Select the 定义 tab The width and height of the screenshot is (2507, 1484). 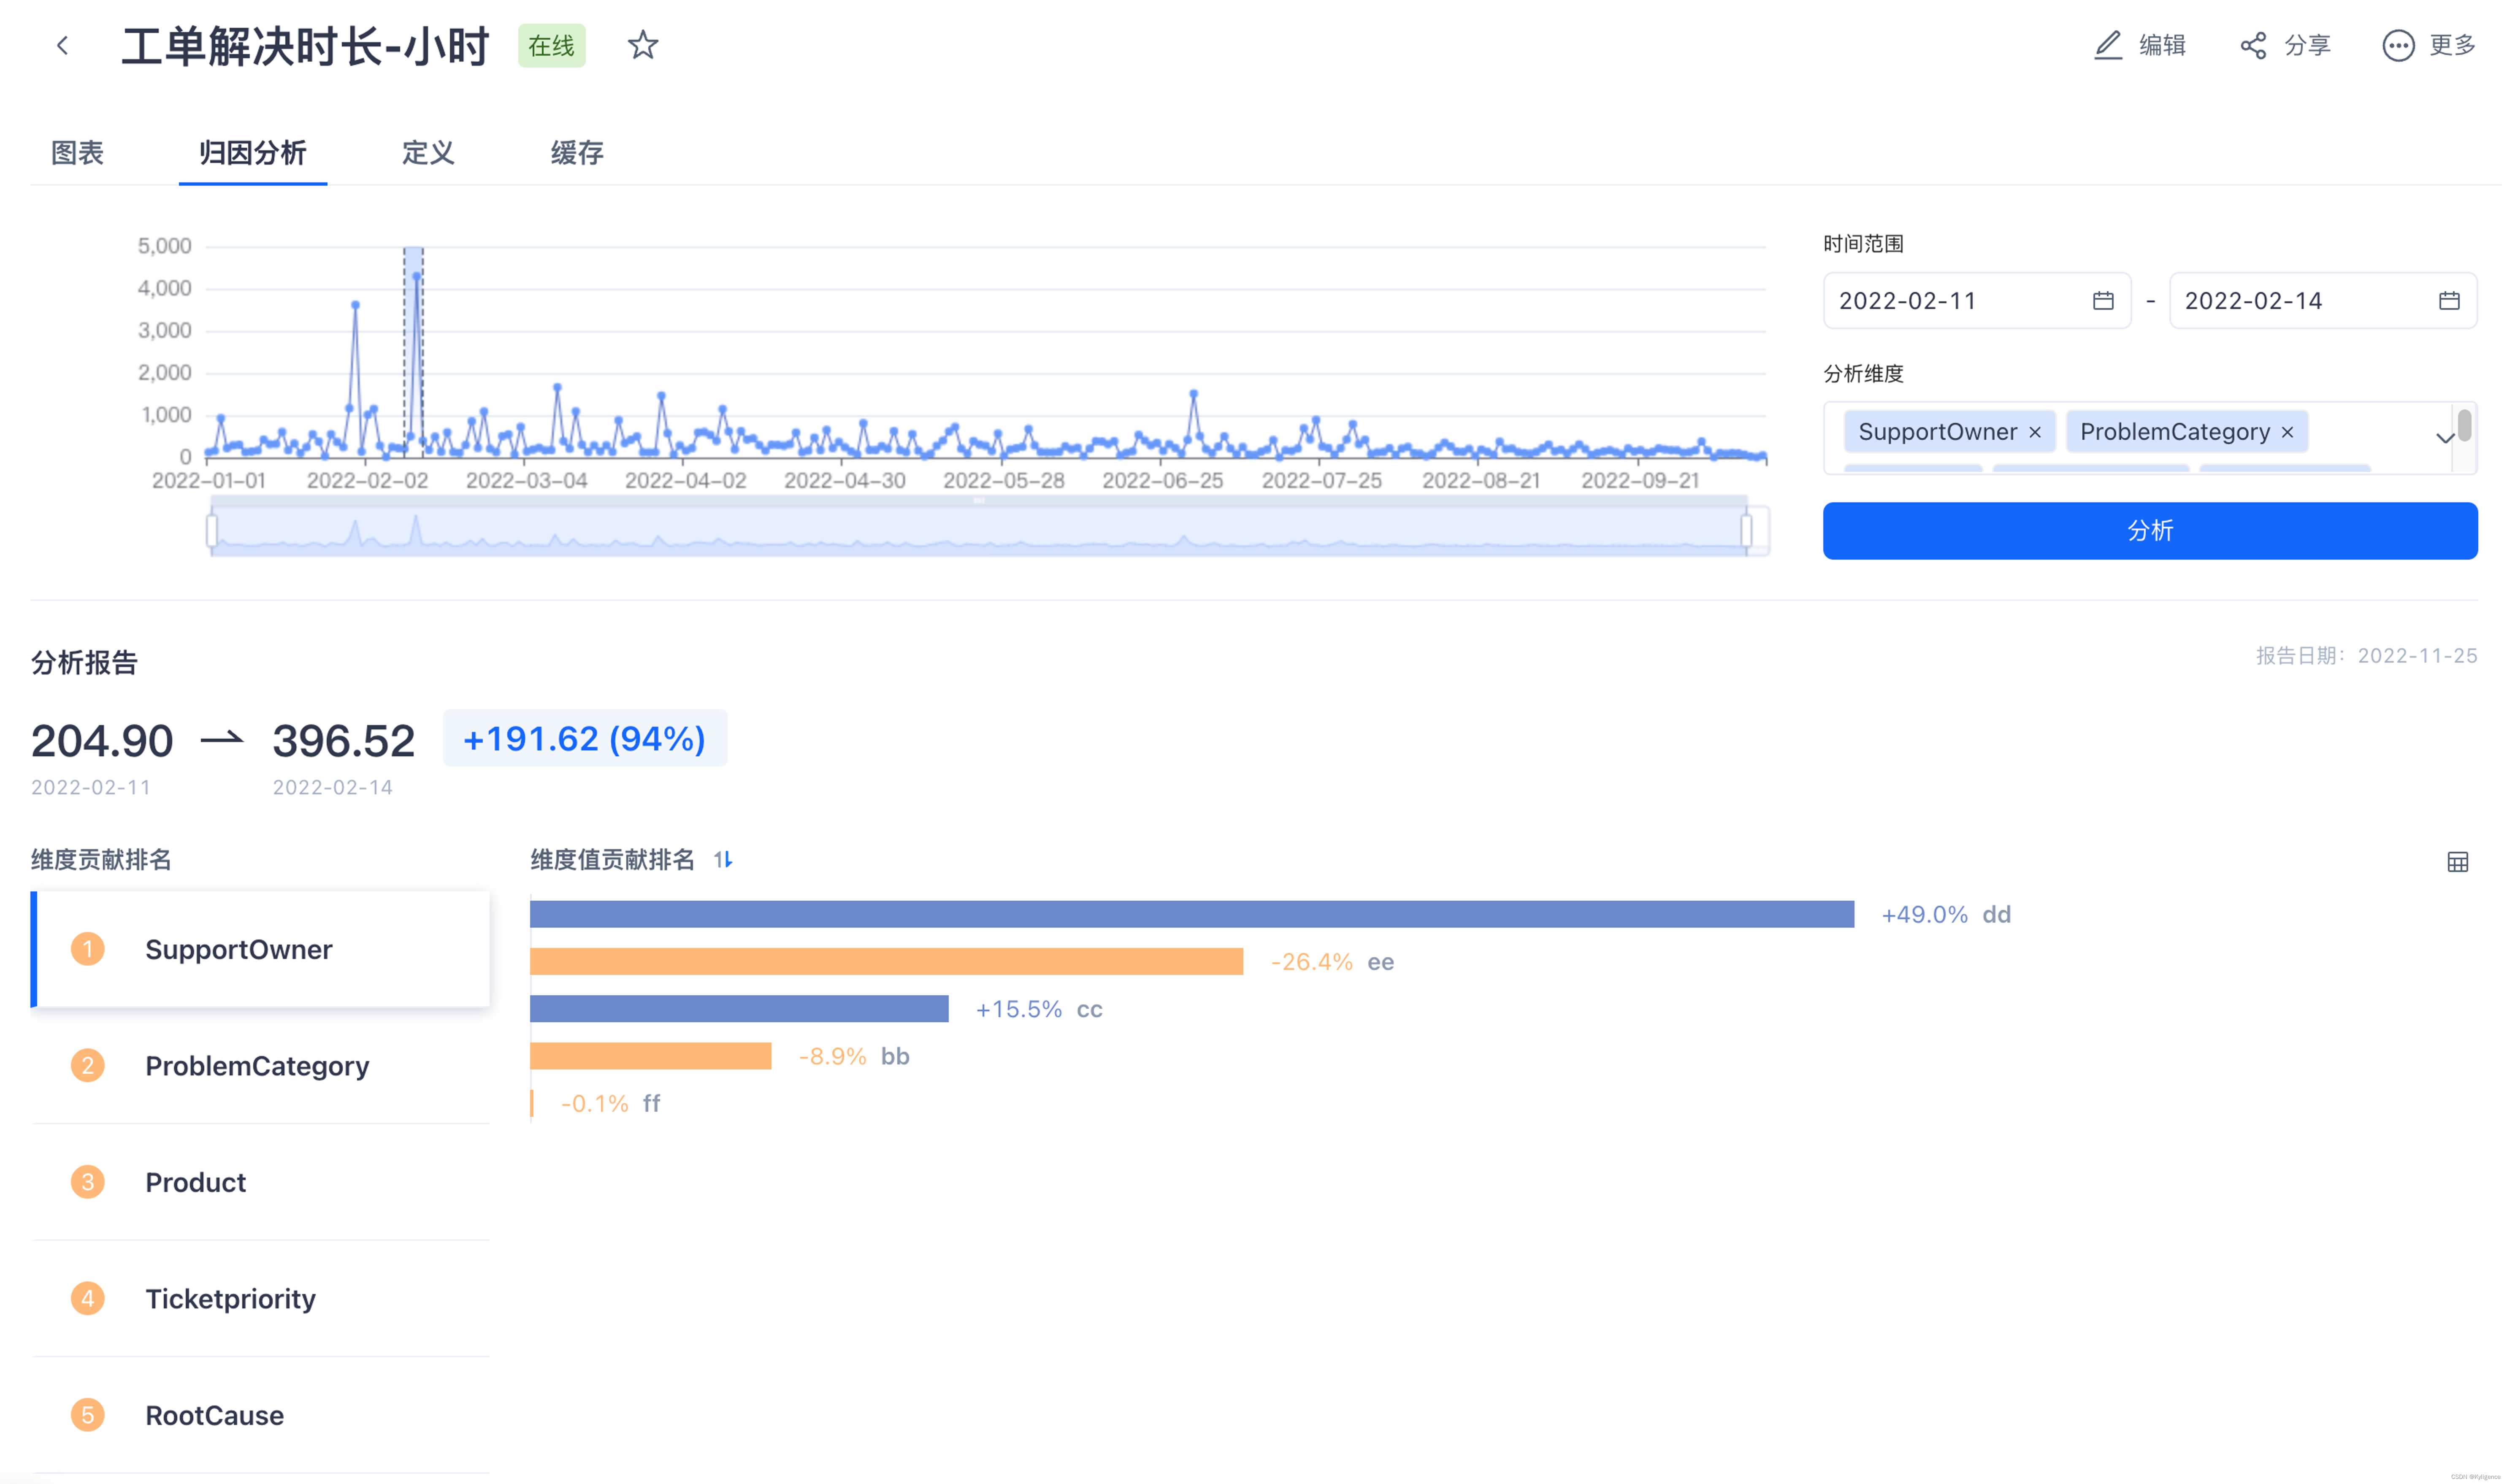[428, 153]
